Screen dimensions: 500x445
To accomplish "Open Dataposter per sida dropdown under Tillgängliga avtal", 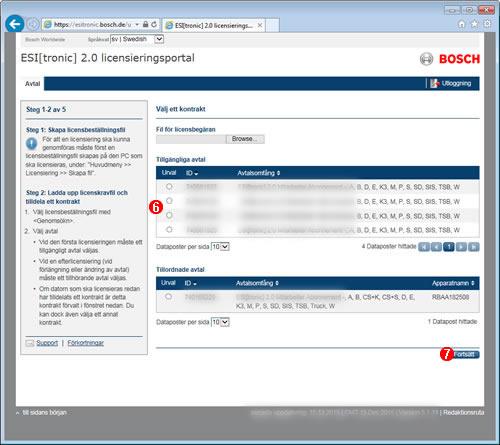I will [x=220, y=247].
